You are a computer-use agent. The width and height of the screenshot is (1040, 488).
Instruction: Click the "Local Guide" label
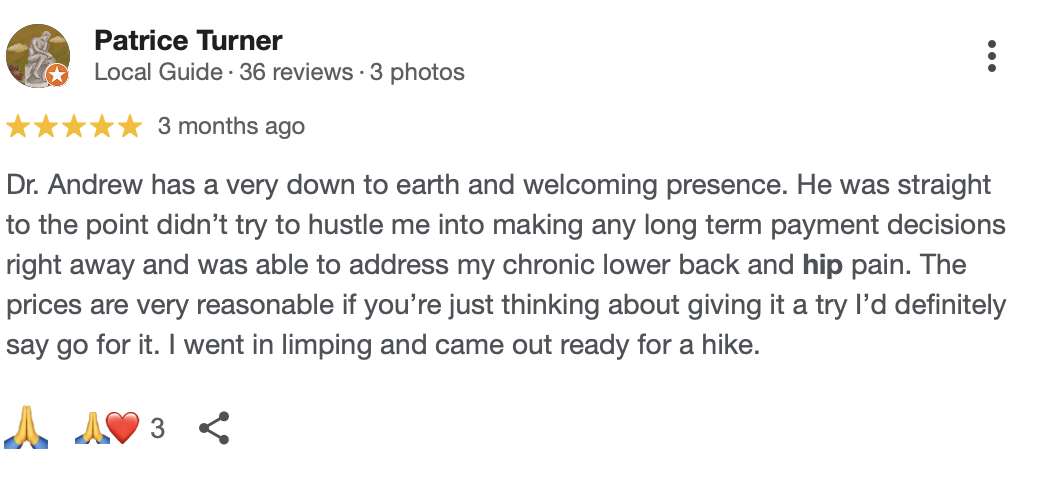pyautogui.click(x=158, y=73)
